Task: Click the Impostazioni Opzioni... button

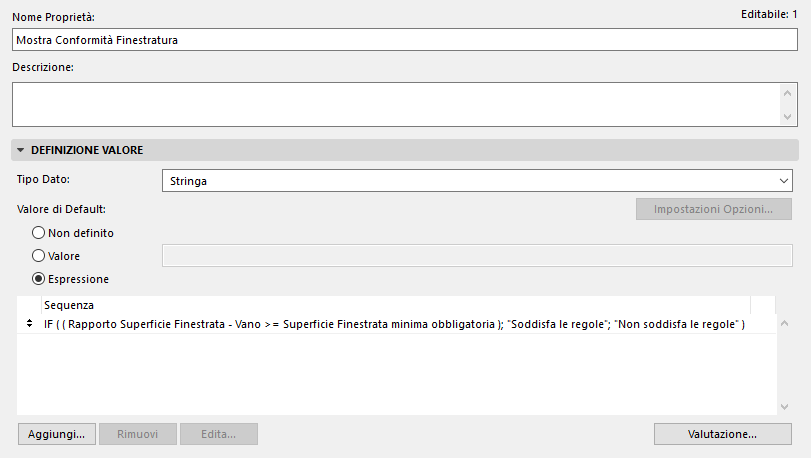Action: (x=713, y=209)
